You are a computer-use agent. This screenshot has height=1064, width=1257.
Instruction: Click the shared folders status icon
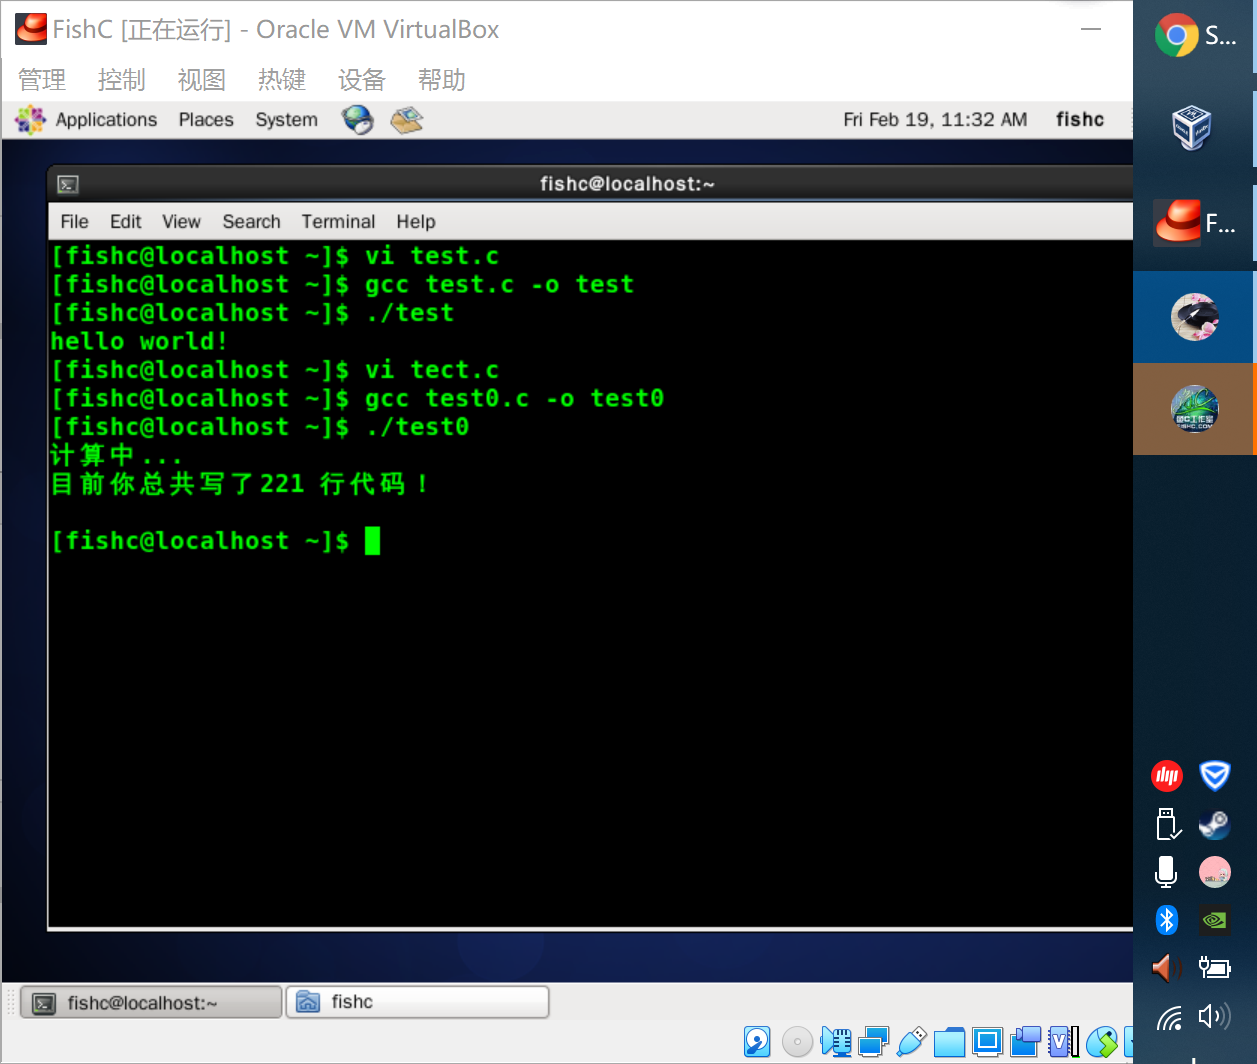(x=949, y=1042)
